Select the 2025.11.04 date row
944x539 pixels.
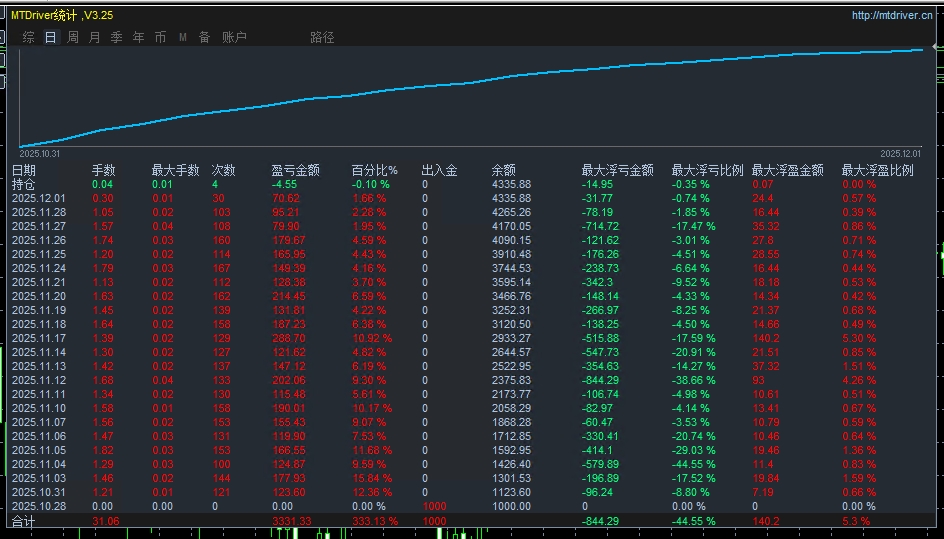pyautogui.click(x=39, y=464)
